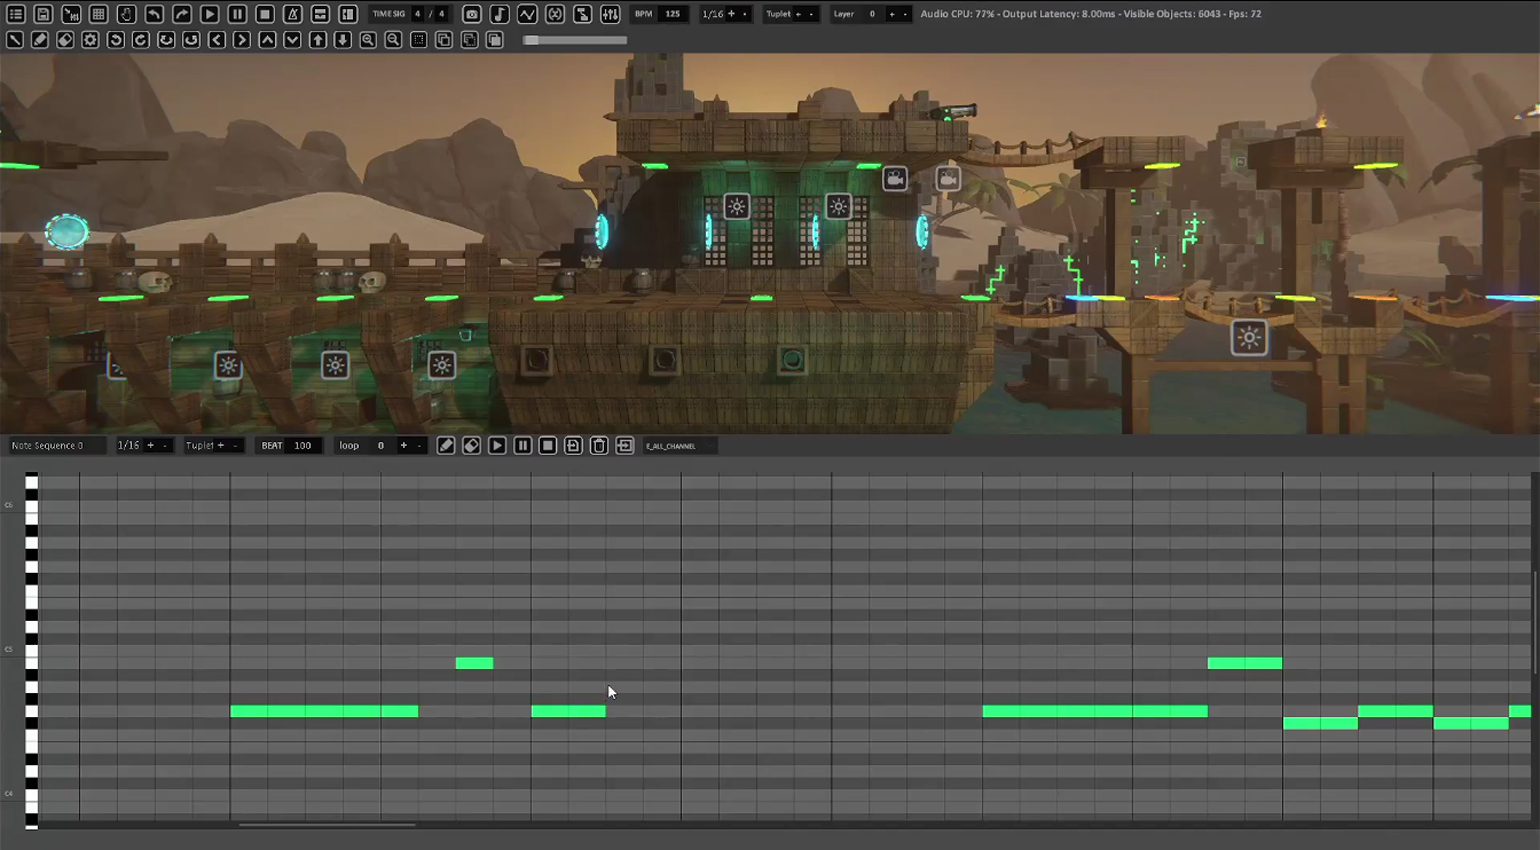Open the mixer with the faders icon
The image size is (1540, 850).
tap(611, 15)
